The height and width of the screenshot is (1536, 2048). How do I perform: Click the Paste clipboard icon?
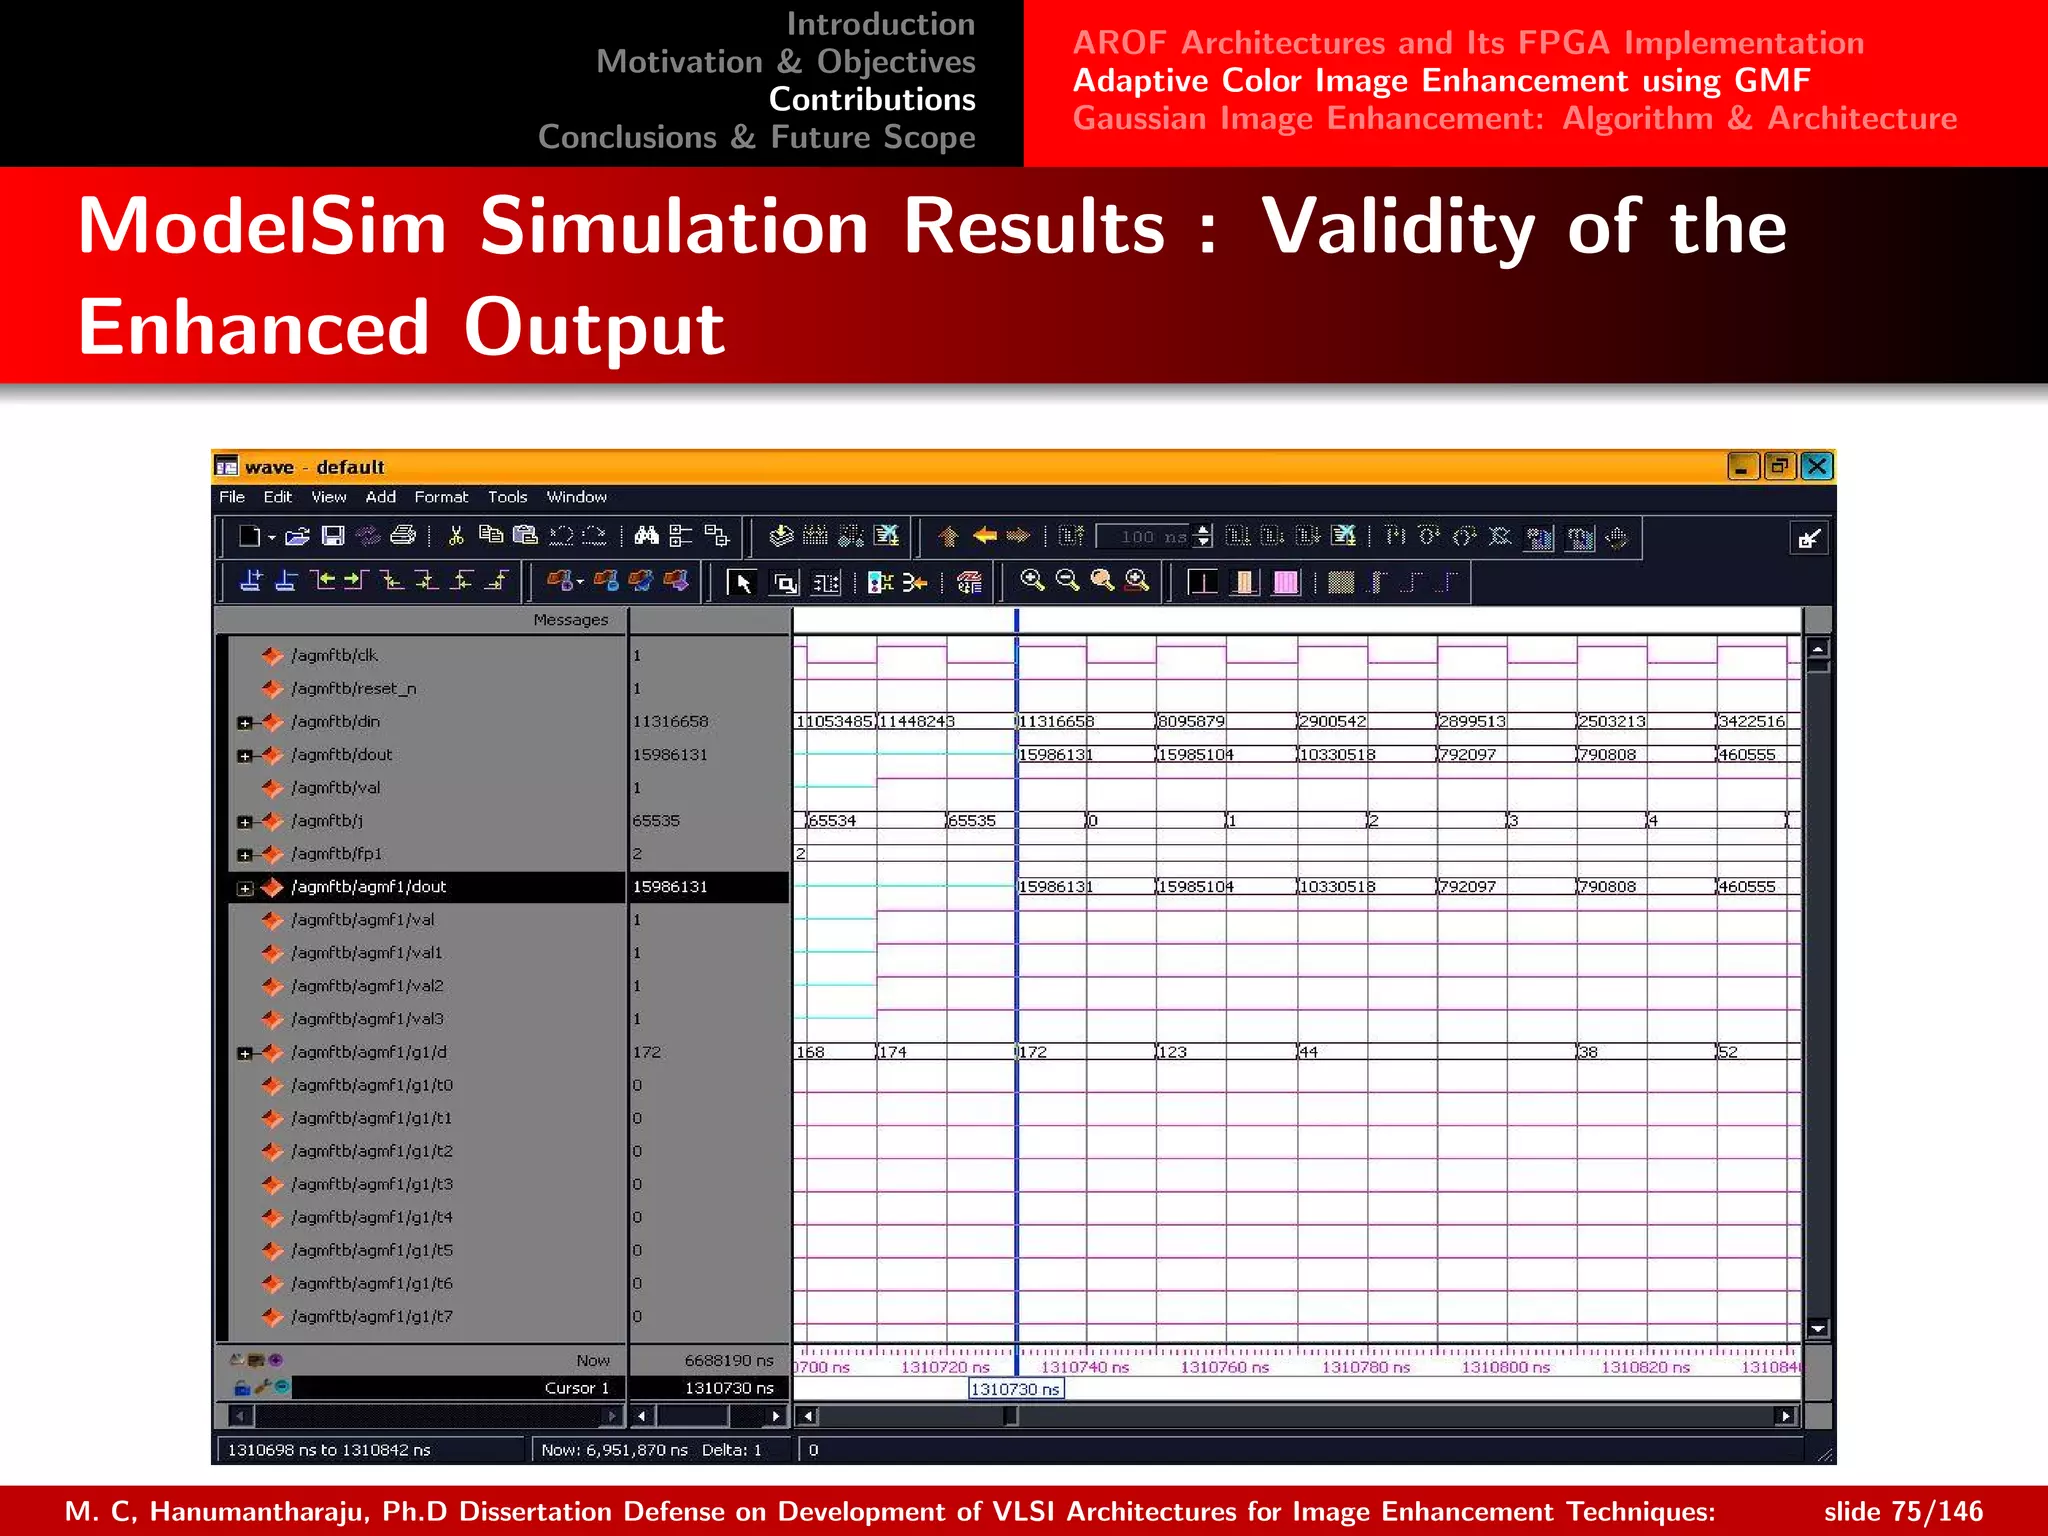(525, 536)
